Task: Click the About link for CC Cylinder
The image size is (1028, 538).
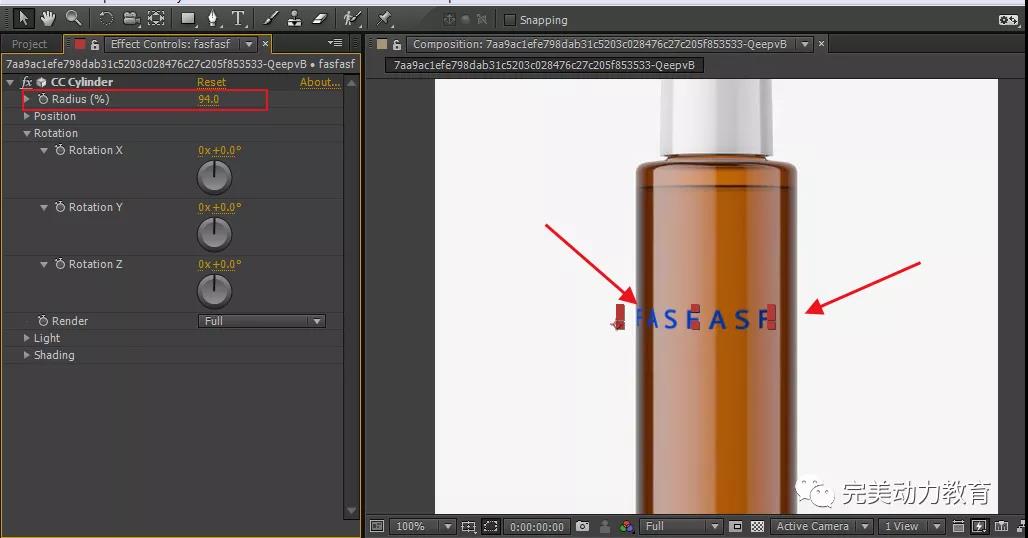Action: click(320, 82)
